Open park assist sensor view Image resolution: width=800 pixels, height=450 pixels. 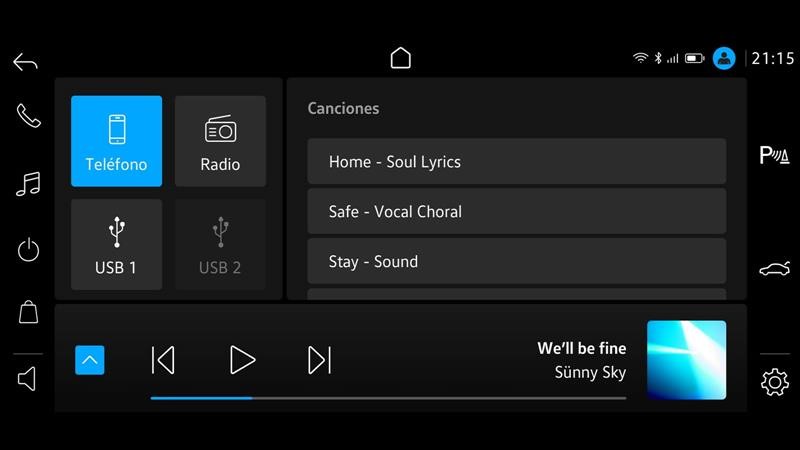(x=774, y=155)
